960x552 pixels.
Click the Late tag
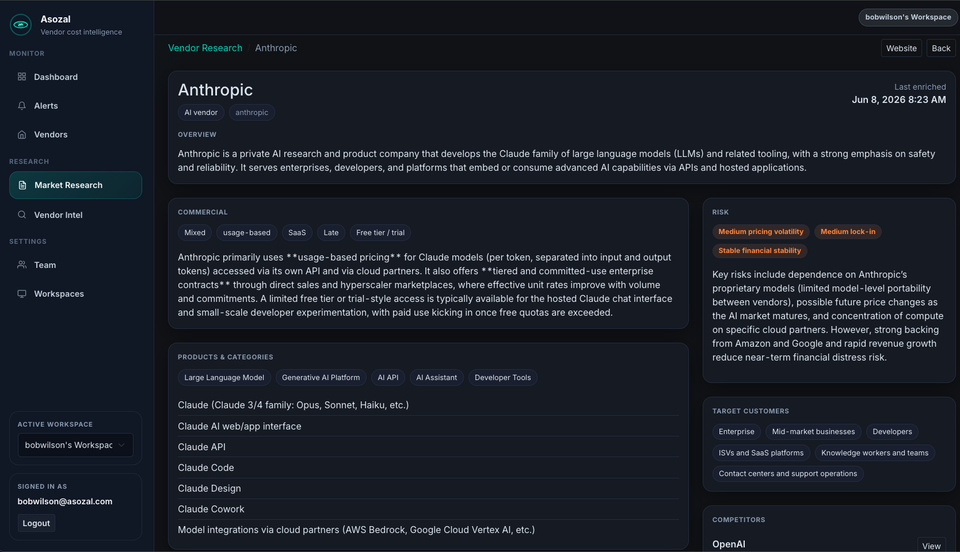(331, 233)
